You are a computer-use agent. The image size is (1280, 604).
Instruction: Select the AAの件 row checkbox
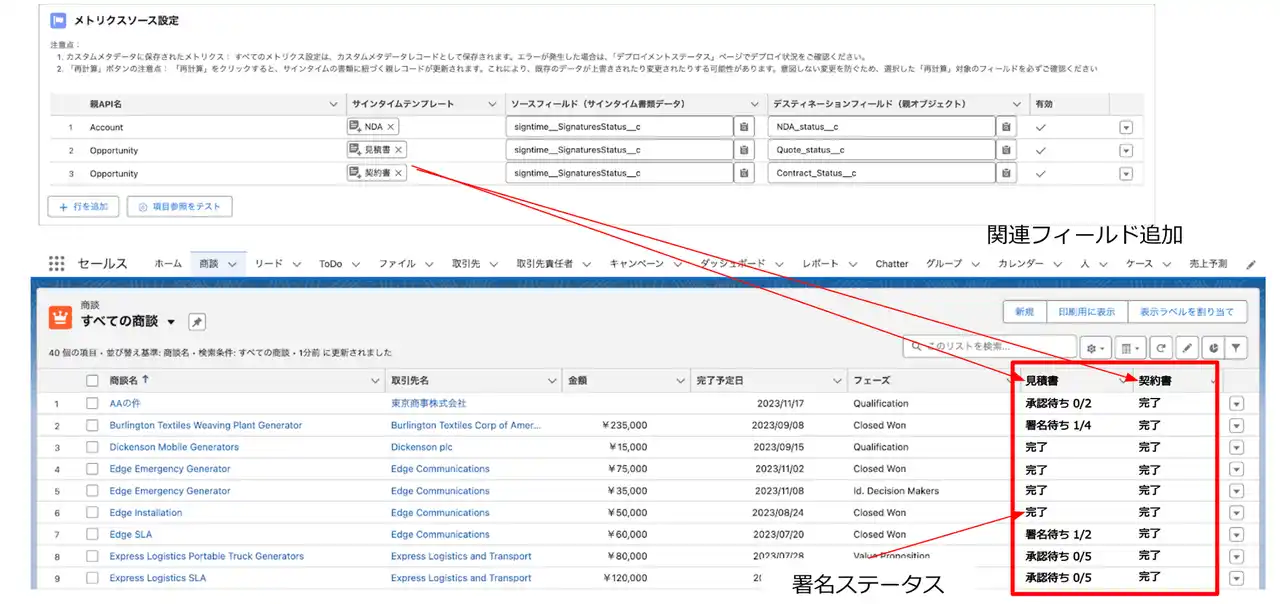click(x=93, y=404)
